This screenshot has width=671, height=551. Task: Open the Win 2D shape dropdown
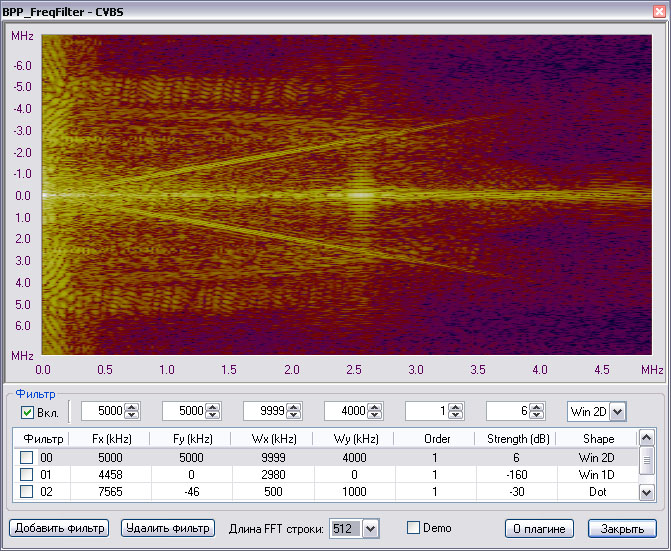coord(618,412)
